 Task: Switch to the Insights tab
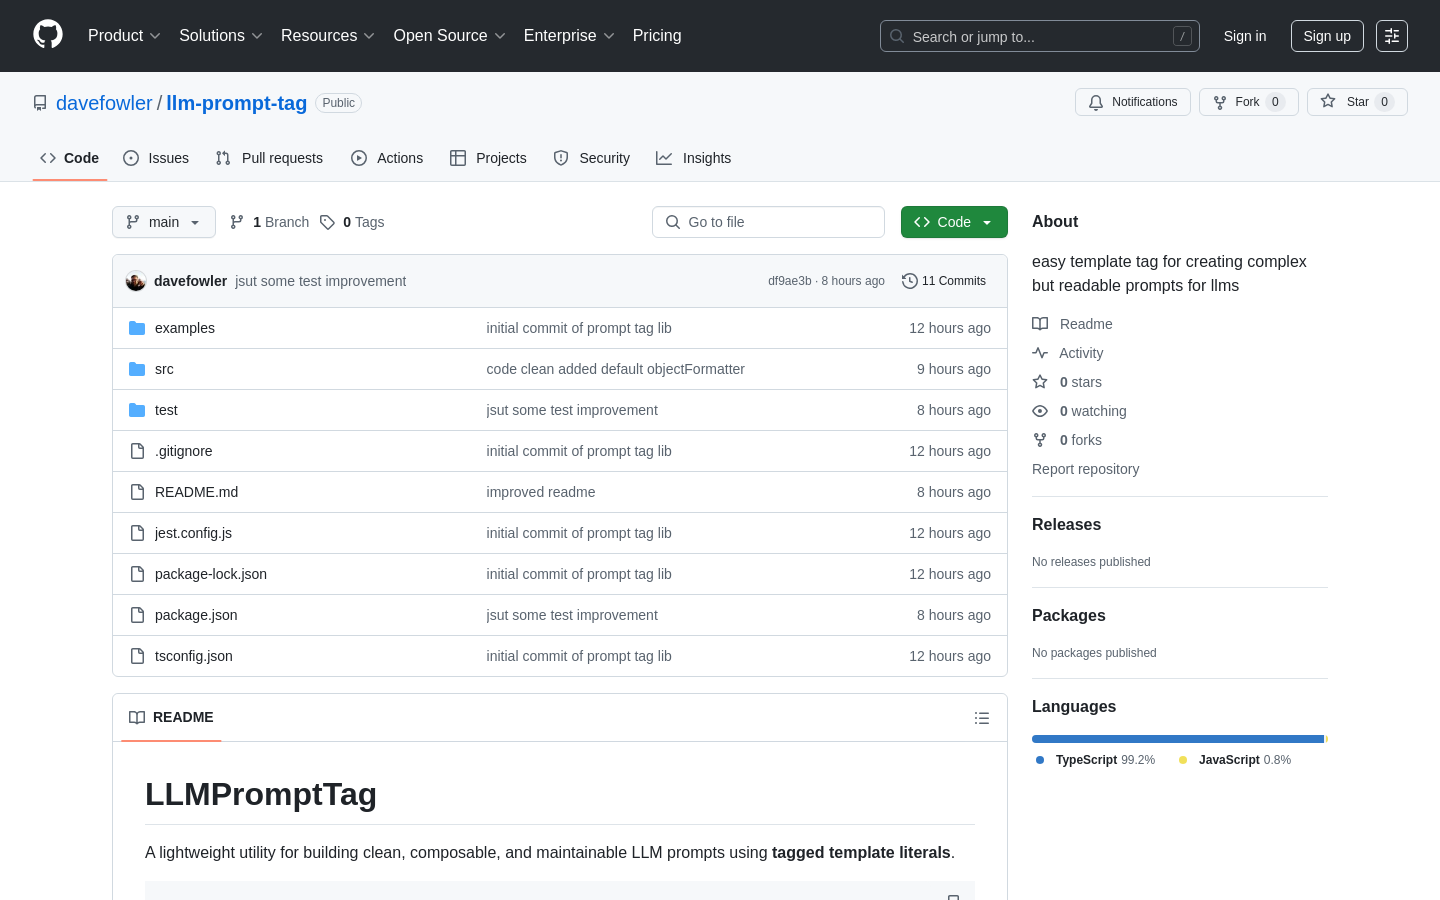(x=694, y=158)
